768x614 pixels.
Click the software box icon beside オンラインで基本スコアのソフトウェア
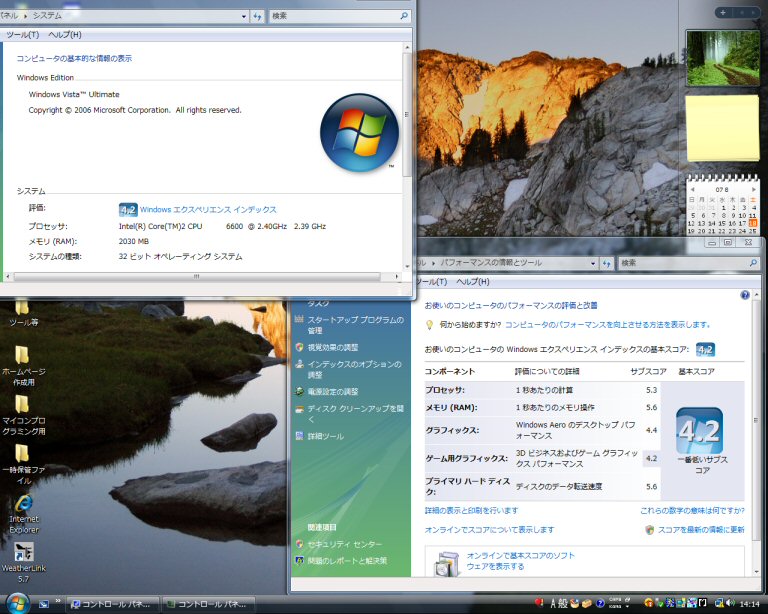pos(446,564)
